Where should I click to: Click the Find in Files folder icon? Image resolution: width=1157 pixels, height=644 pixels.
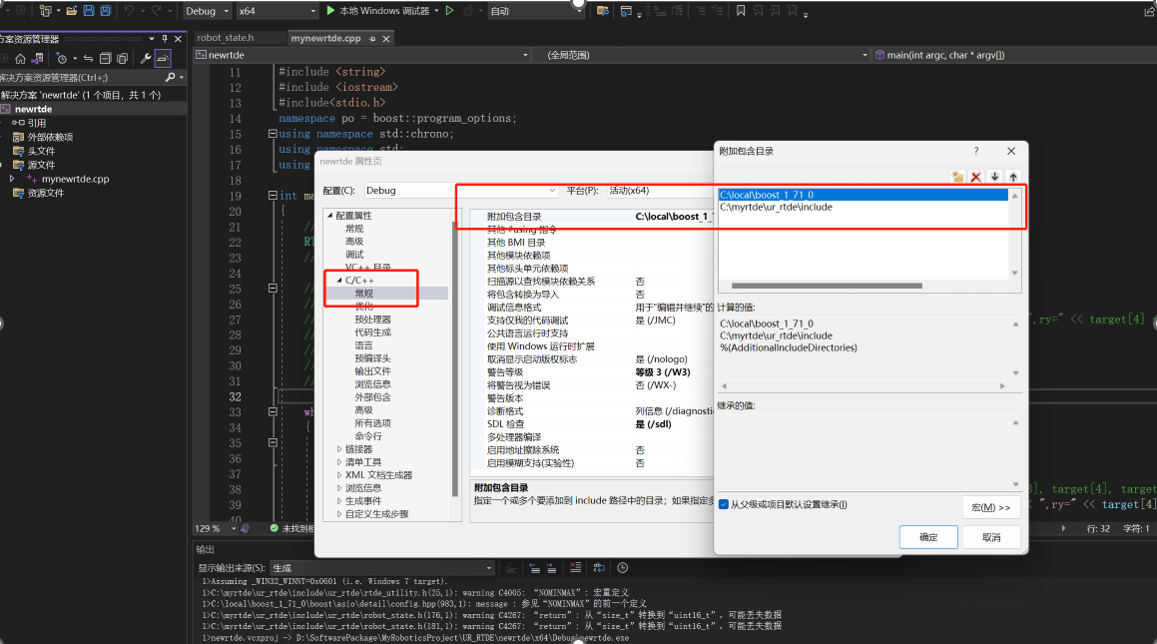click(603, 11)
